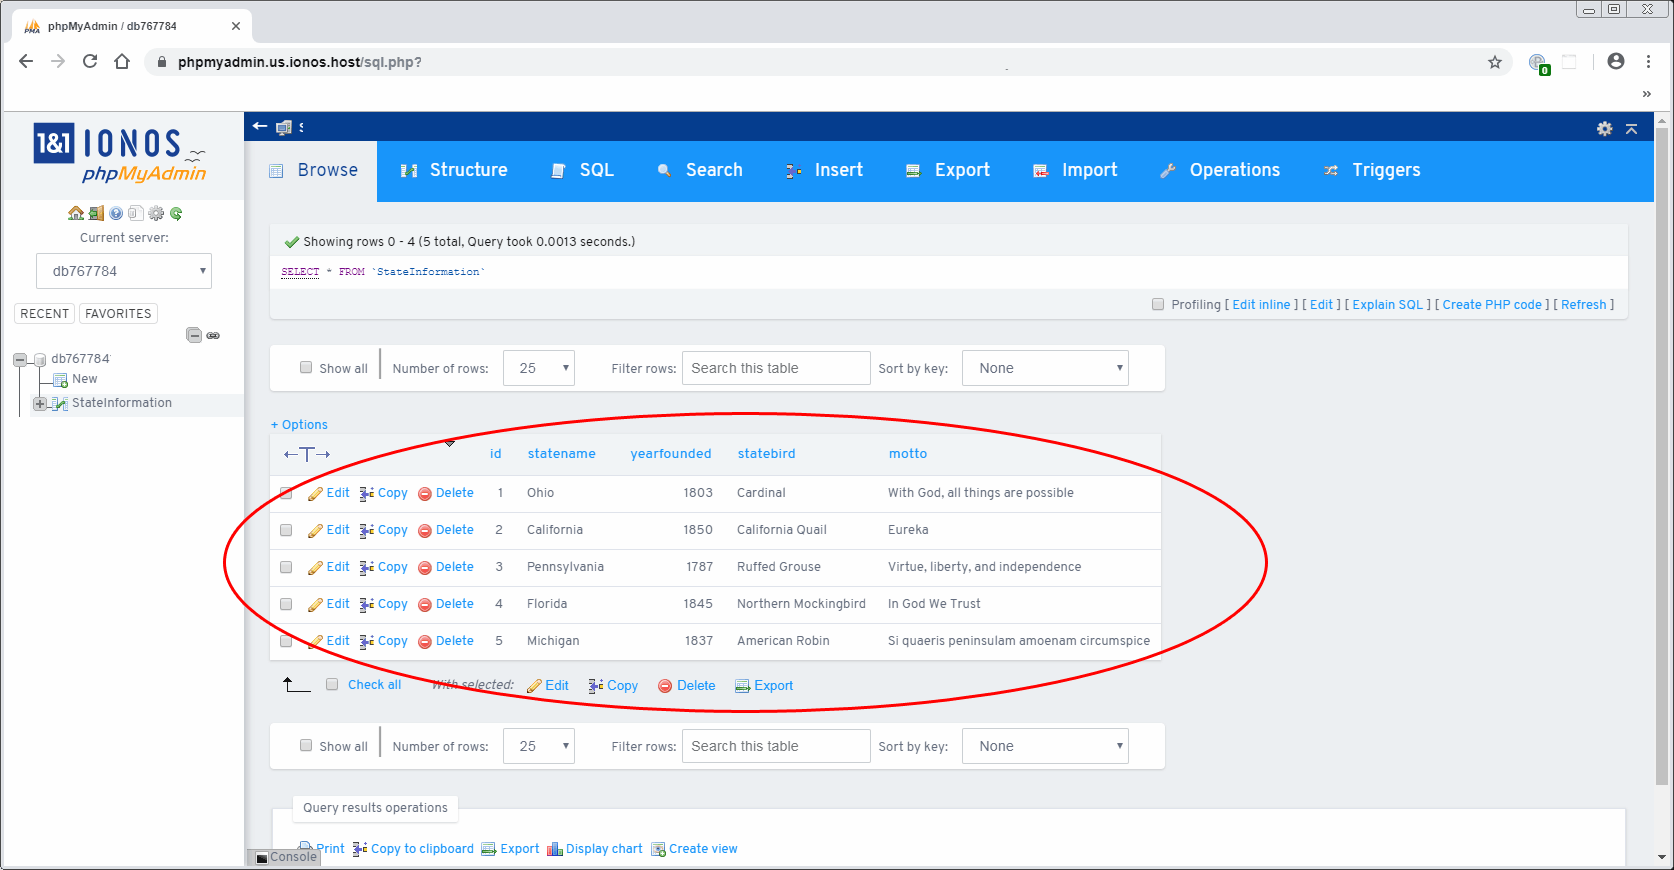
Task: Open Chrome three-dot menu
Action: [x=1648, y=61]
